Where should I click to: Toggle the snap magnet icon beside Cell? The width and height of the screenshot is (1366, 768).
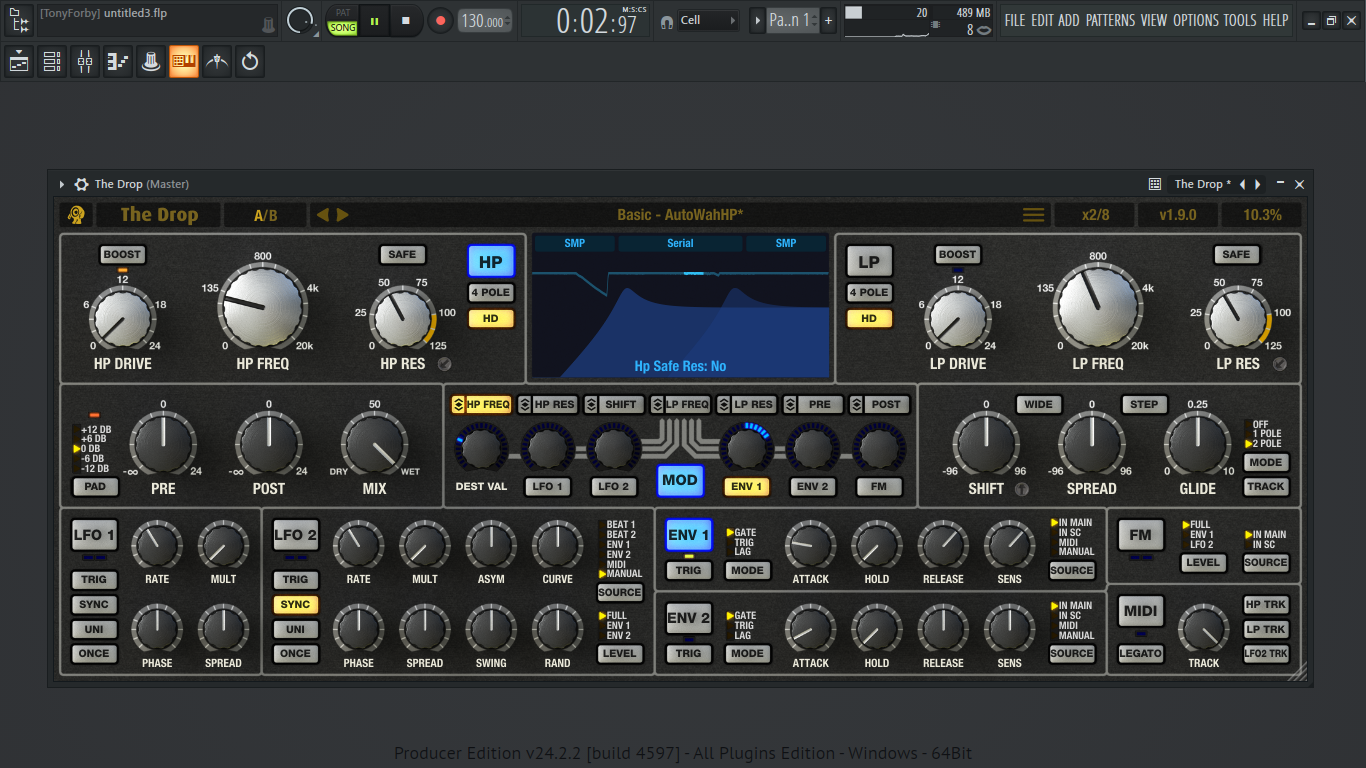tap(666, 20)
